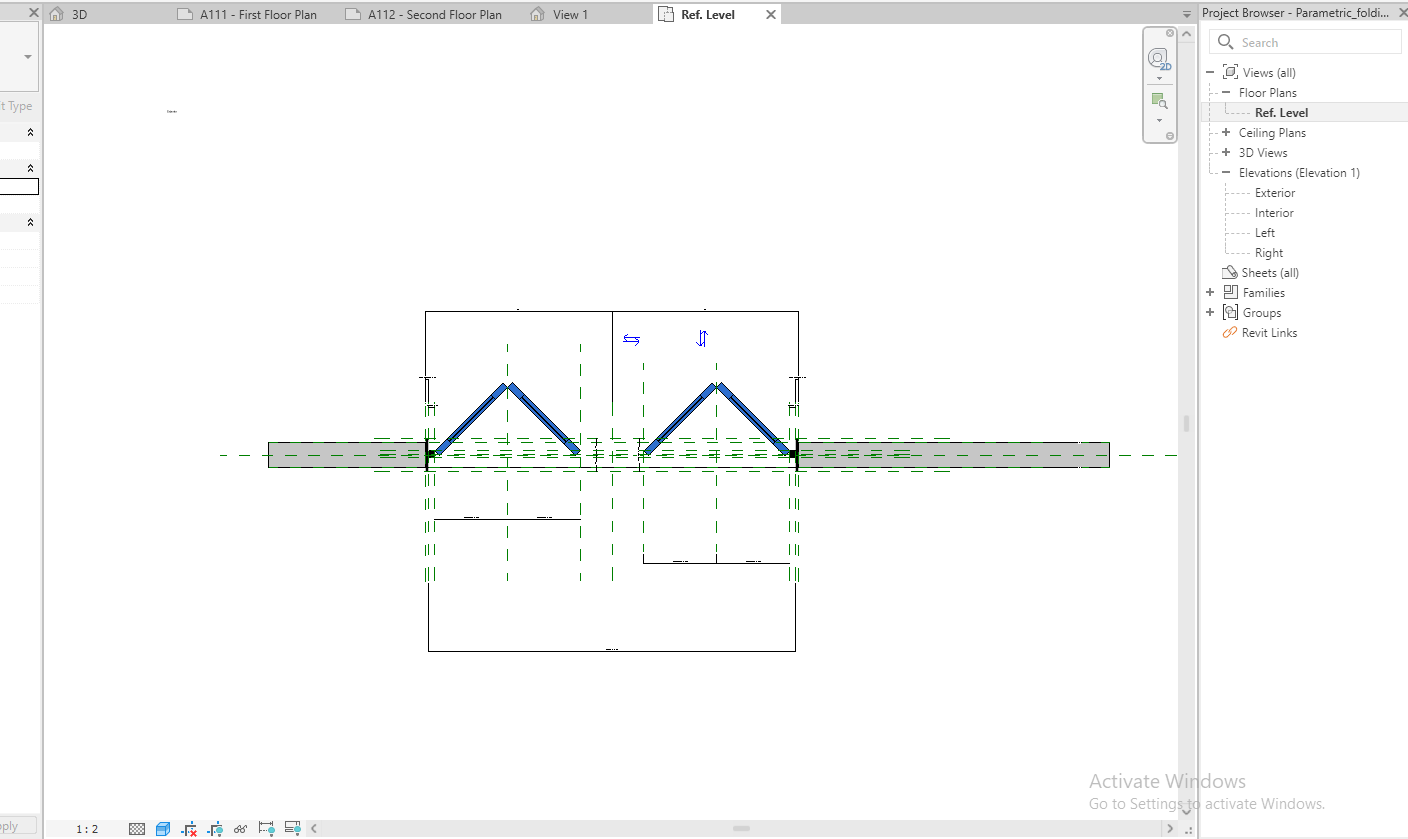Toggle the Crop View button
The height and width of the screenshot is (839, 1408).
pyautogui.click(x=189, y=829)
